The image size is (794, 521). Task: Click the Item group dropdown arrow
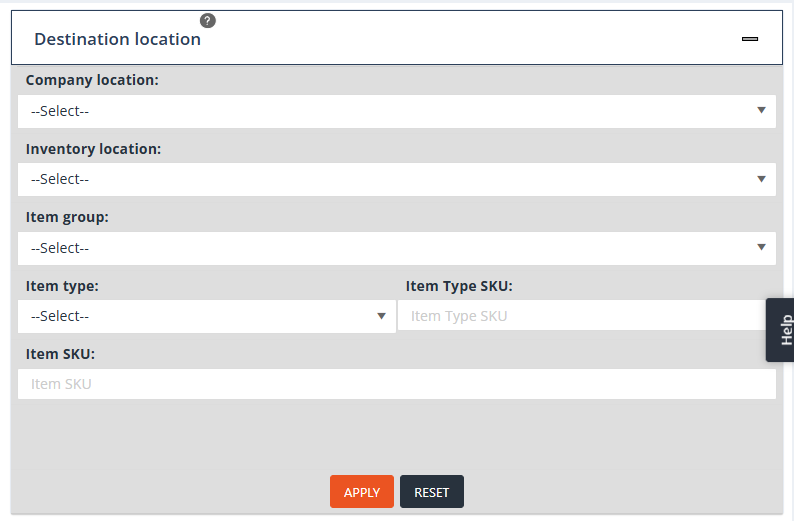pos(761,248)
